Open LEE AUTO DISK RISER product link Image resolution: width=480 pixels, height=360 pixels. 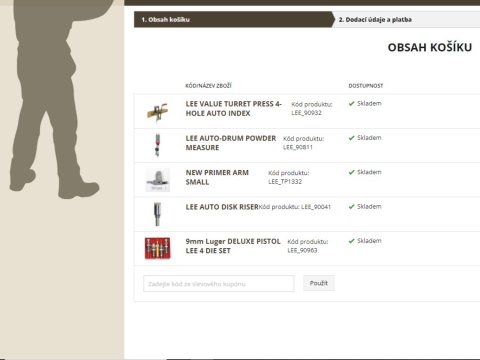(222, 207)
